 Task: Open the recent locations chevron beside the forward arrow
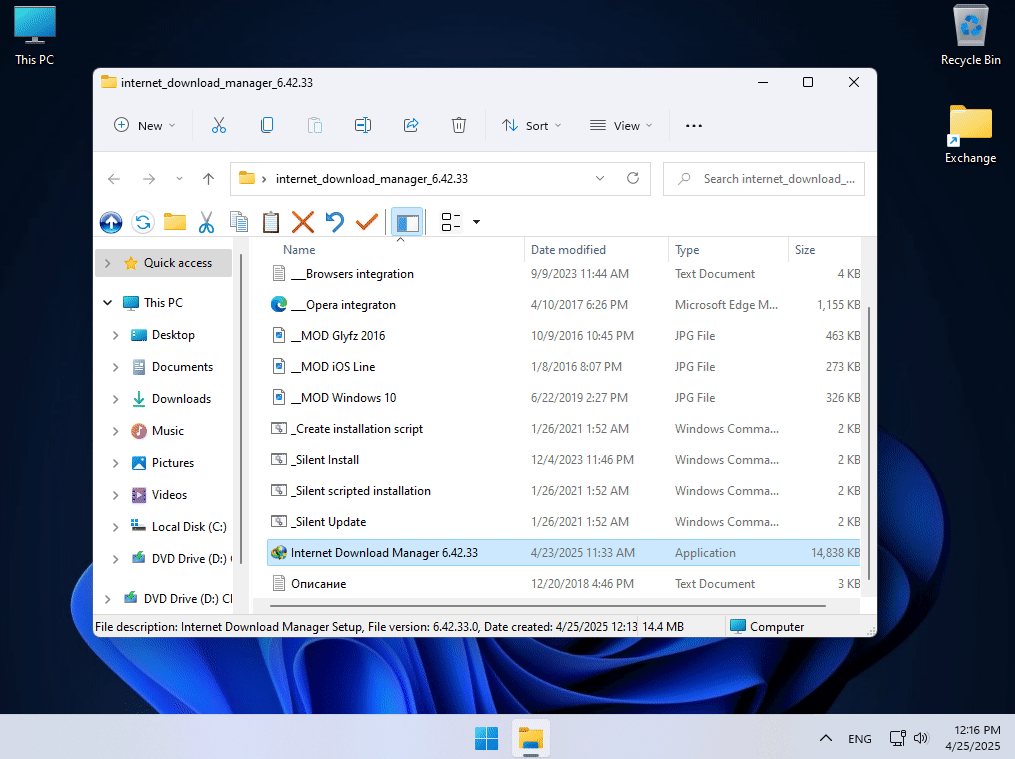[179, 179]
